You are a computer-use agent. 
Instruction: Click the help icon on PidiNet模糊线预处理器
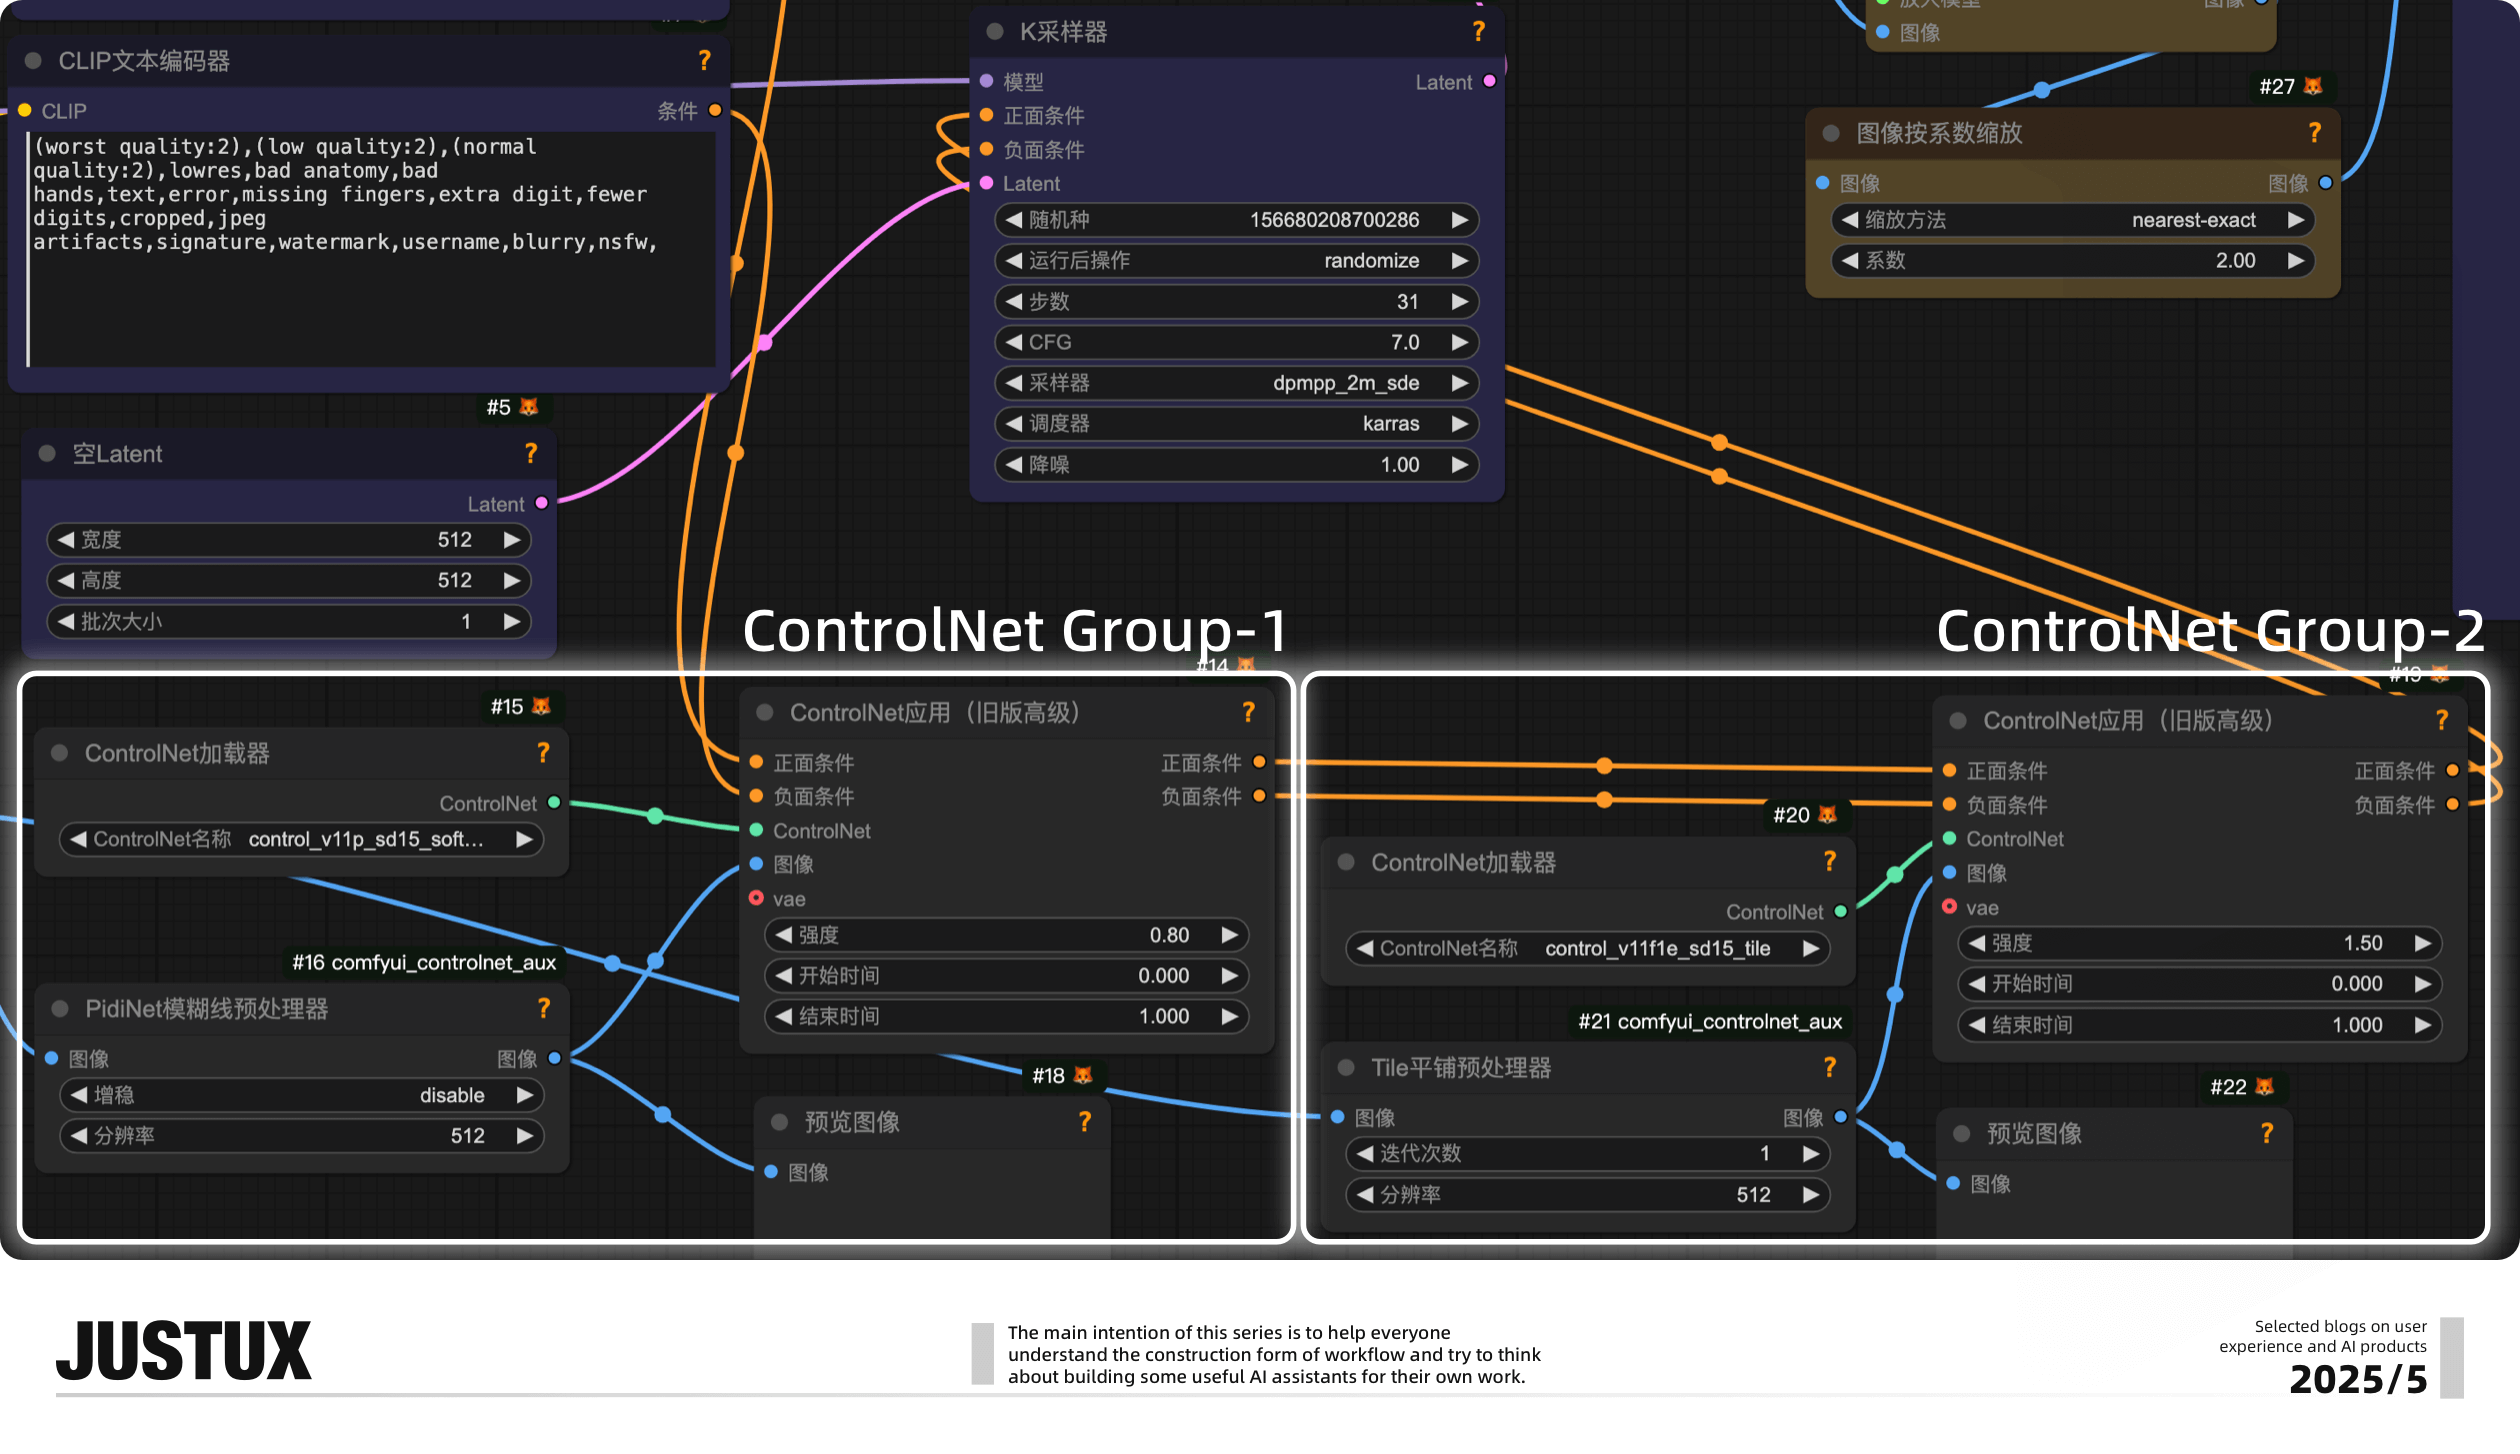(x=543, y=1009)
